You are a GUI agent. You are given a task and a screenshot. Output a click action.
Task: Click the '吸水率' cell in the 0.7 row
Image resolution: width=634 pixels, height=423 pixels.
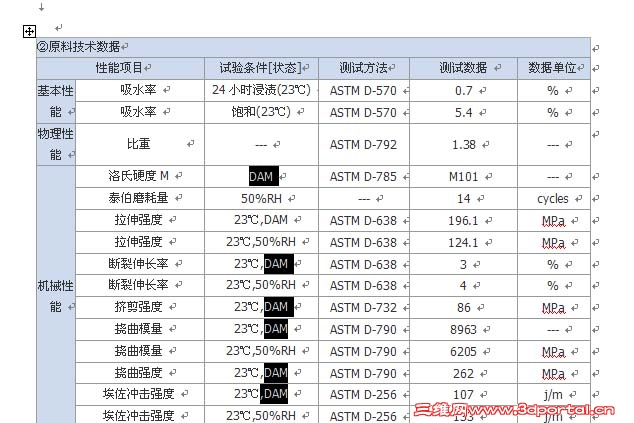pyautogui.click(x=138, y=90)
